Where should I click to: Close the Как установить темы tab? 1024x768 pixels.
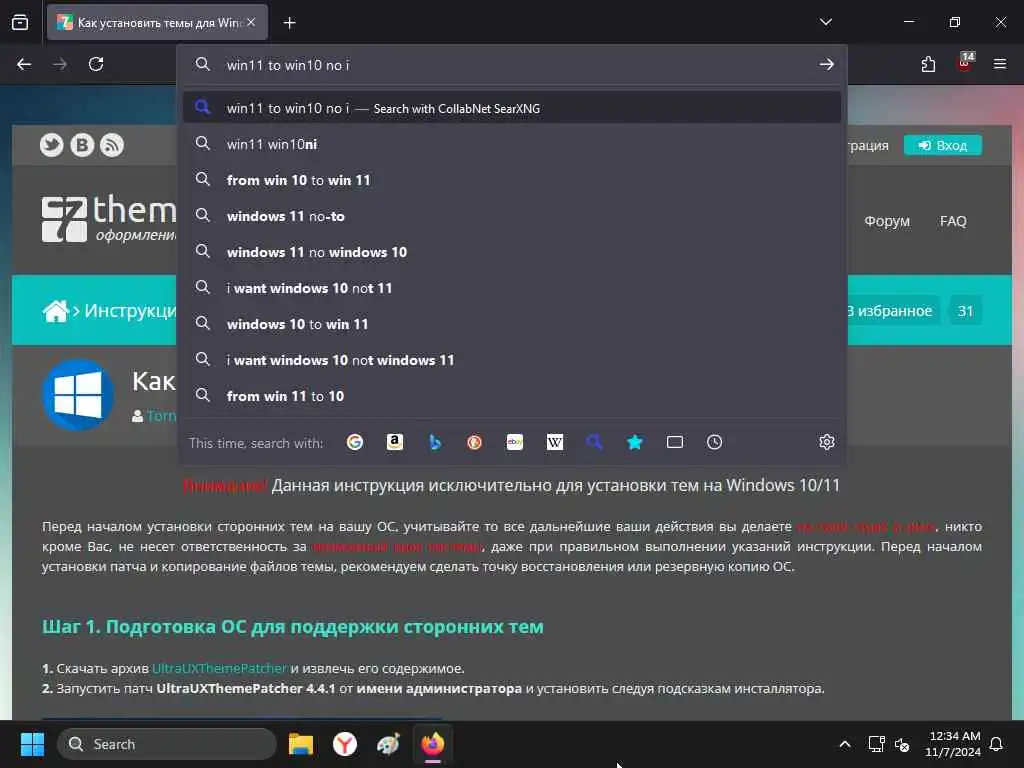tap(251, 22)
